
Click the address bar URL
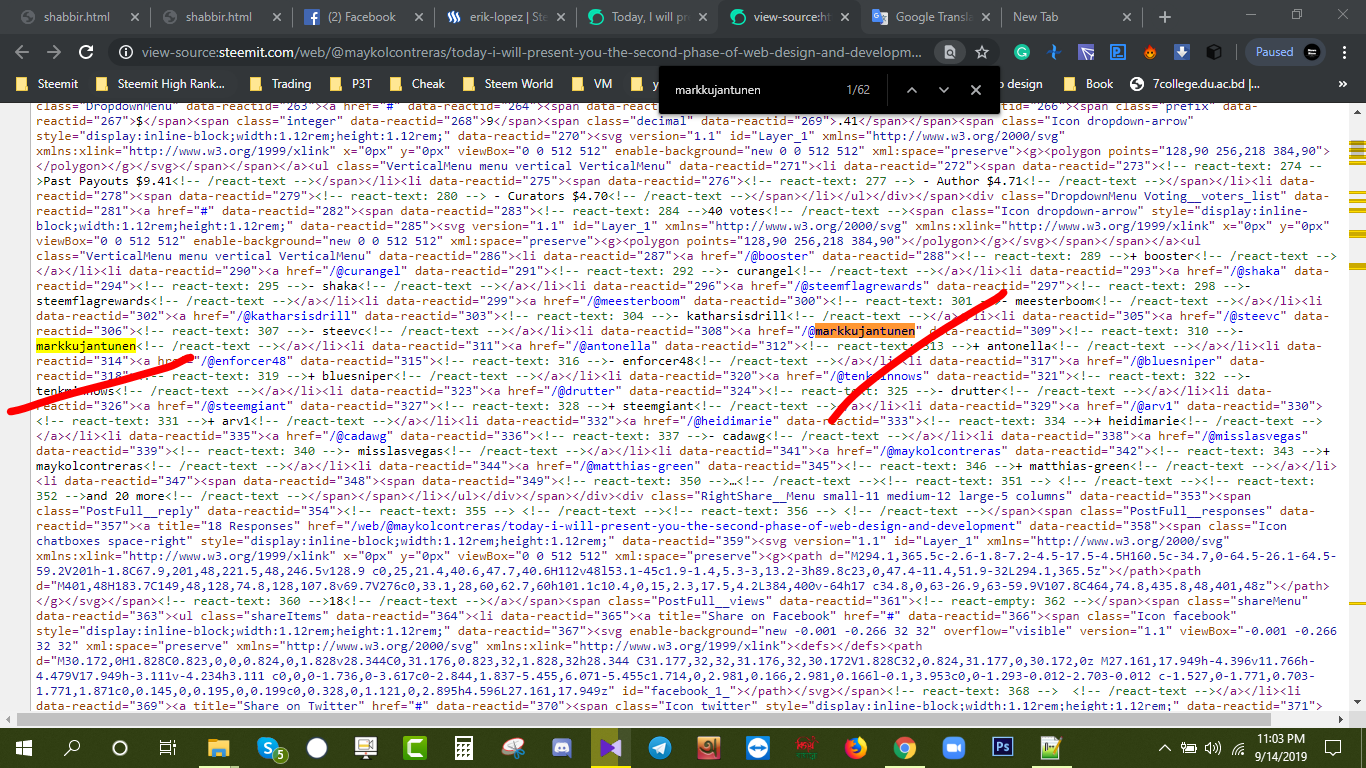pyautogui.click(x=532, y=52)
